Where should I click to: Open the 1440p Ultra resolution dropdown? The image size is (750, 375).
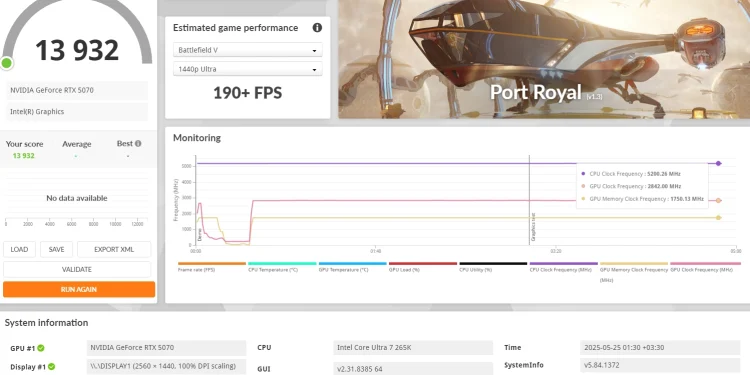coord(248,69)
